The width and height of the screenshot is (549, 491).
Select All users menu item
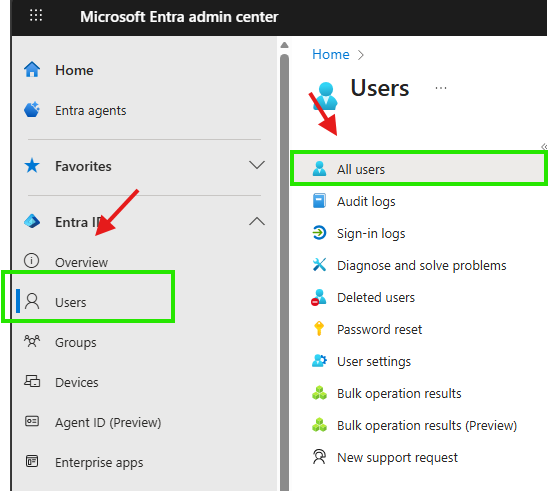[419, 170]
